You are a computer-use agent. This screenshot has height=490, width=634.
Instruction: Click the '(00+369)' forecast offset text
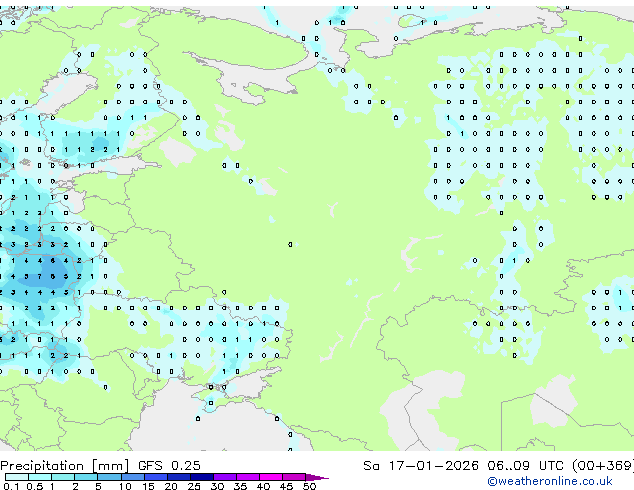pyautogui.click(x=603, y=466)
